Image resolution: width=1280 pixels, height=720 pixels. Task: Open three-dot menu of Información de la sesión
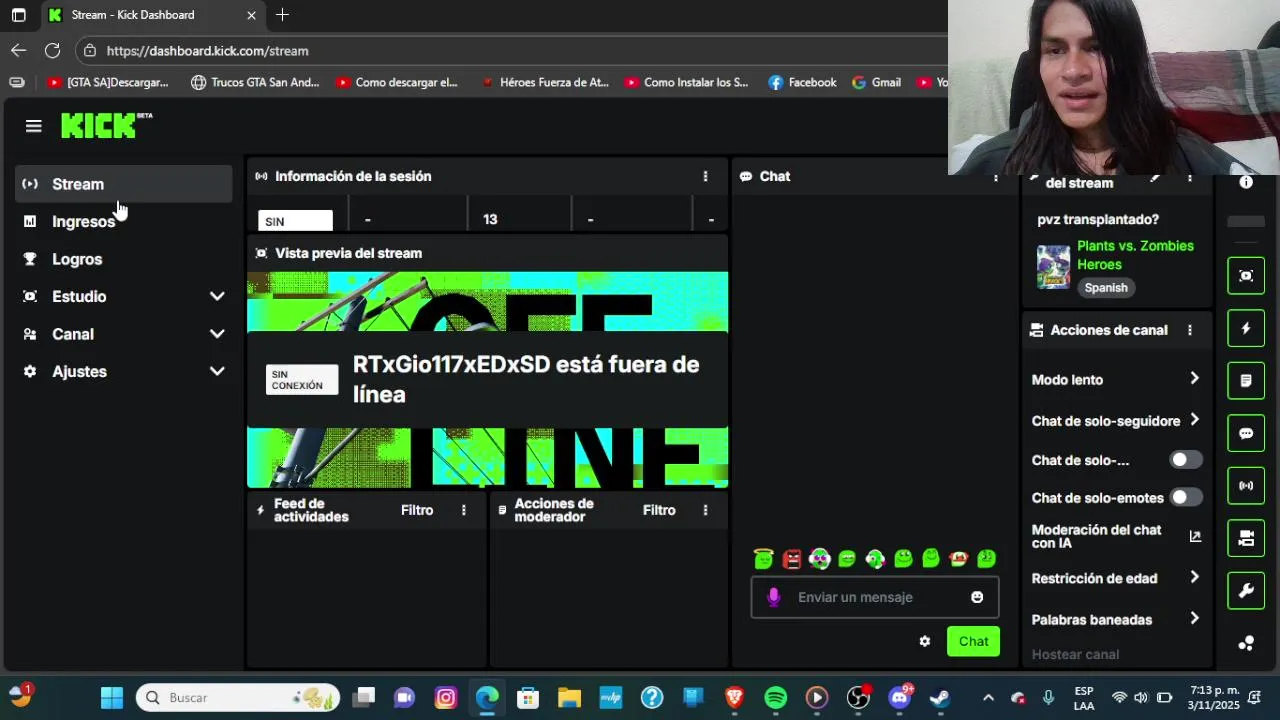click(705, 176)
